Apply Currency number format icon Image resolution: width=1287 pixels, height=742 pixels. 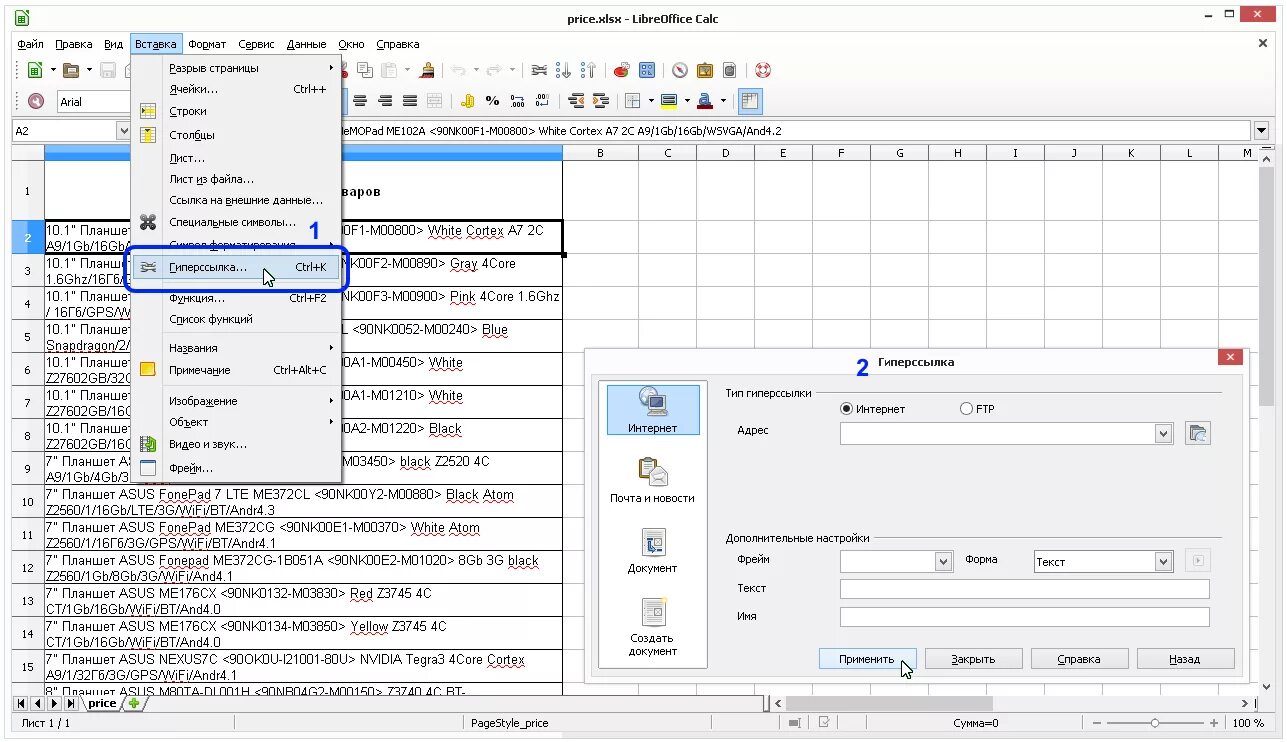point(468,101)
